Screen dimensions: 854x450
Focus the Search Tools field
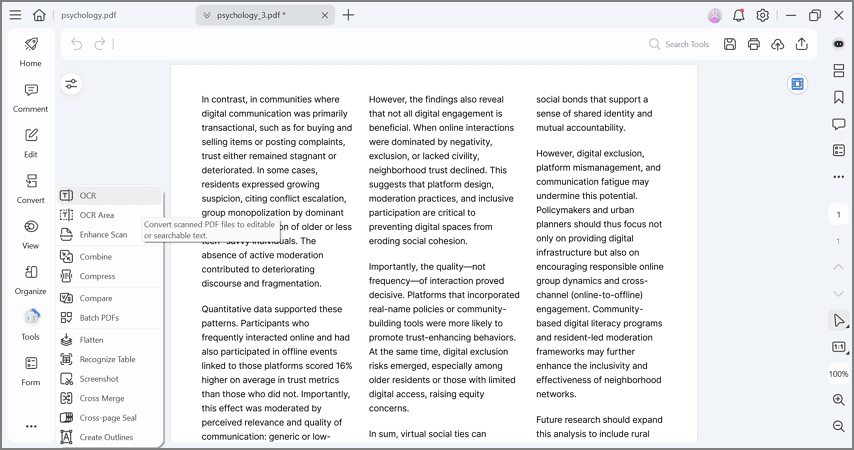[679, 44]
